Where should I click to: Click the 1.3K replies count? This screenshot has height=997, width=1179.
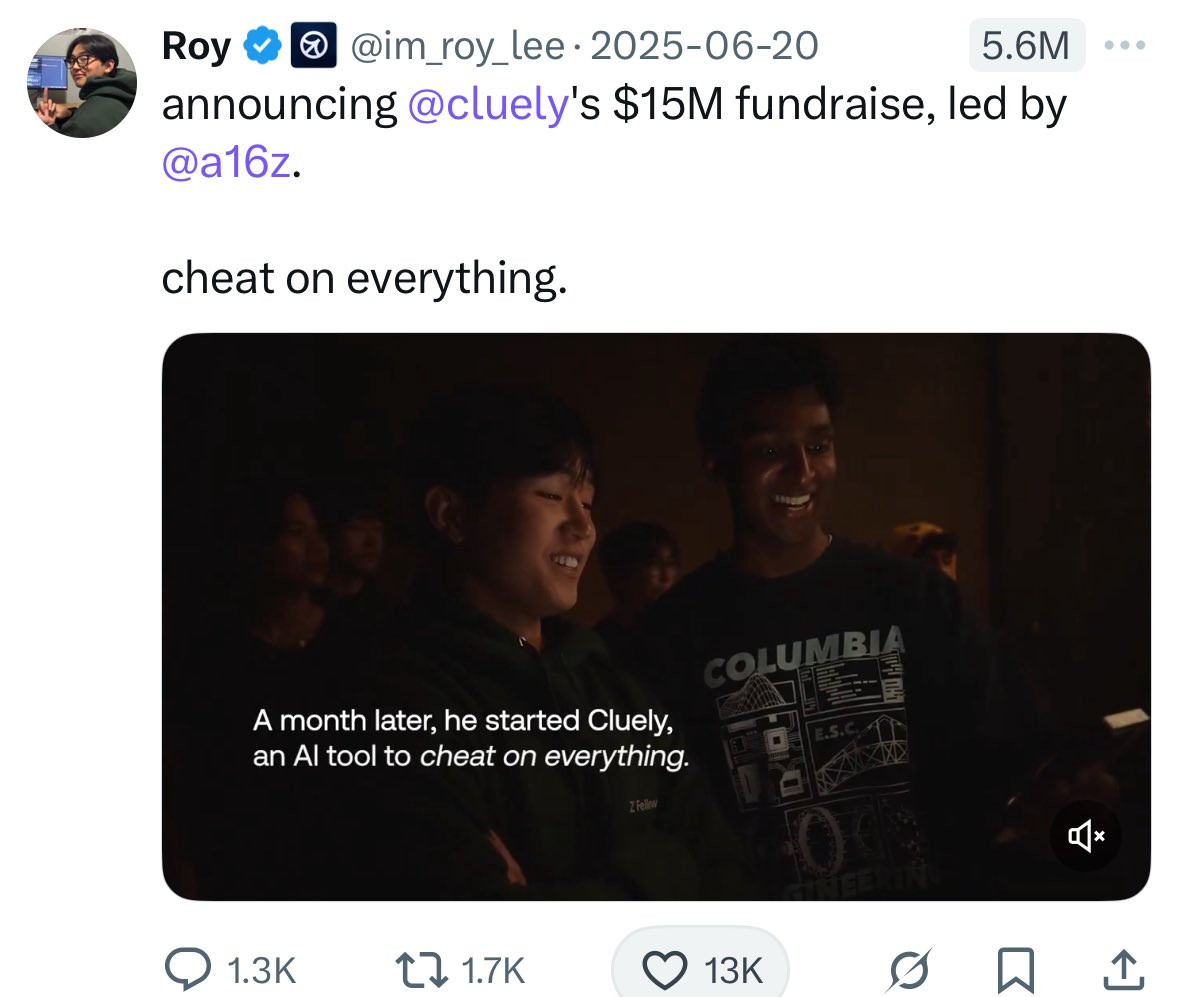261,970
